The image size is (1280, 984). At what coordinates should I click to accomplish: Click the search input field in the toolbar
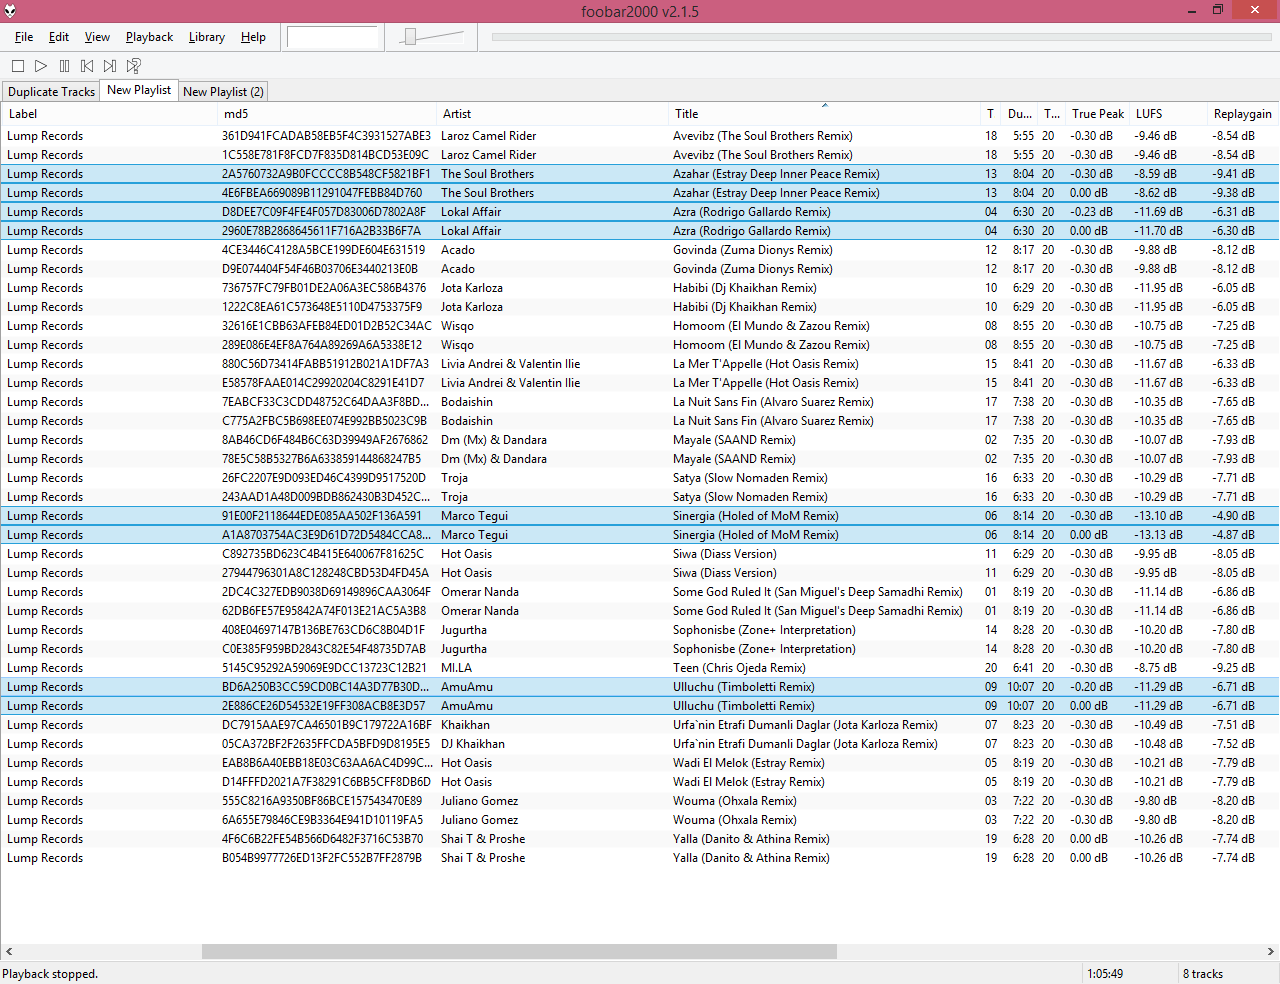pyautogui.click(x=333, y=37)
